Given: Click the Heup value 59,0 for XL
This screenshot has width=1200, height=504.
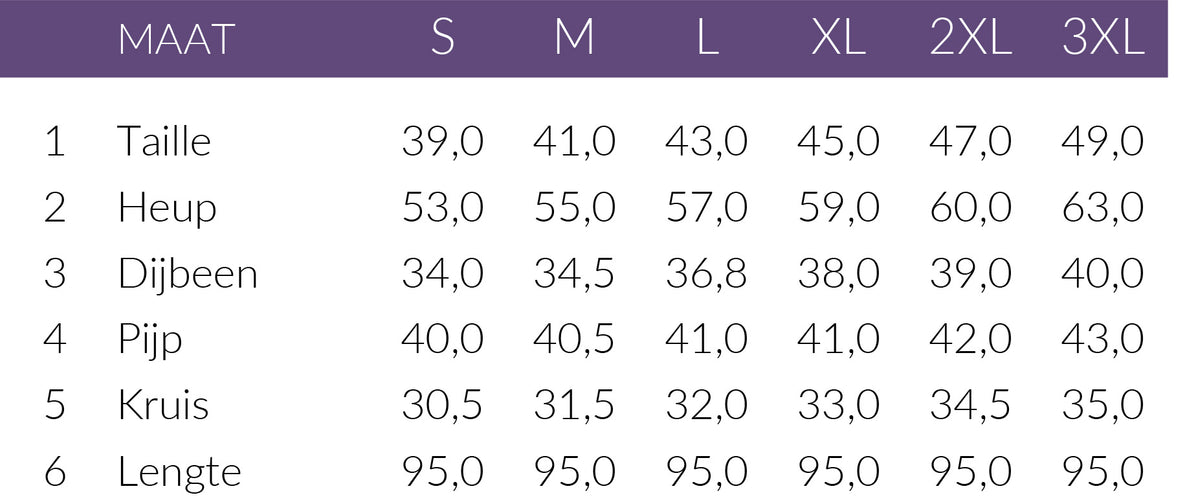Looking at the screenshot, I should pyautogui.click(x=838, y=207).
